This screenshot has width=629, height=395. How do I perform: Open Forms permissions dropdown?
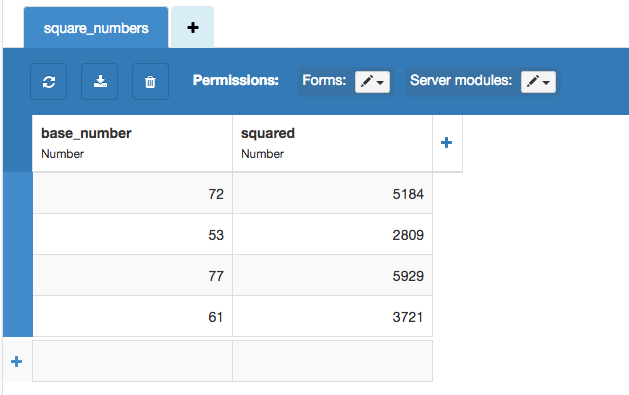[x=372, y=82]
